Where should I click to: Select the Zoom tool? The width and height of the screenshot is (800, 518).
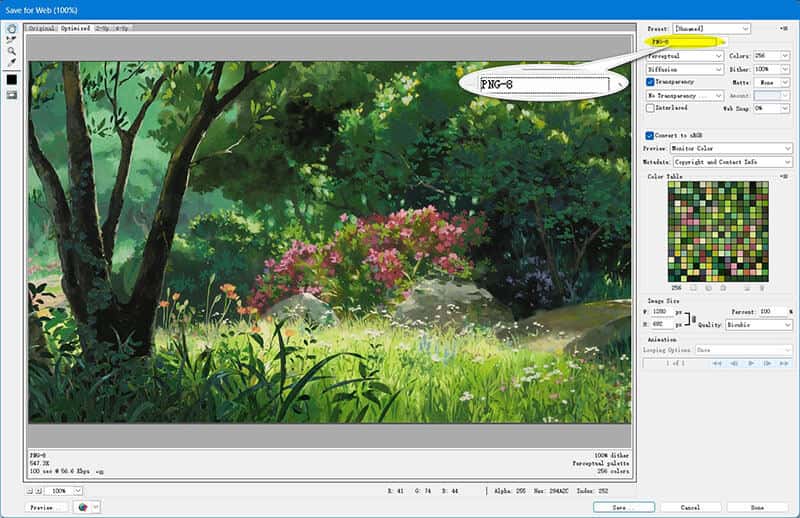pos(12,51)
